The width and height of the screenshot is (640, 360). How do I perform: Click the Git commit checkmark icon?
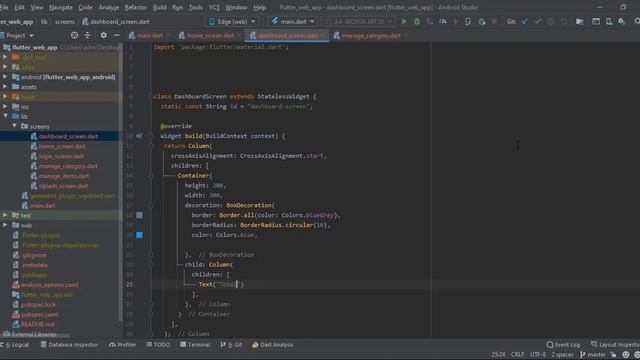point(538,22)
